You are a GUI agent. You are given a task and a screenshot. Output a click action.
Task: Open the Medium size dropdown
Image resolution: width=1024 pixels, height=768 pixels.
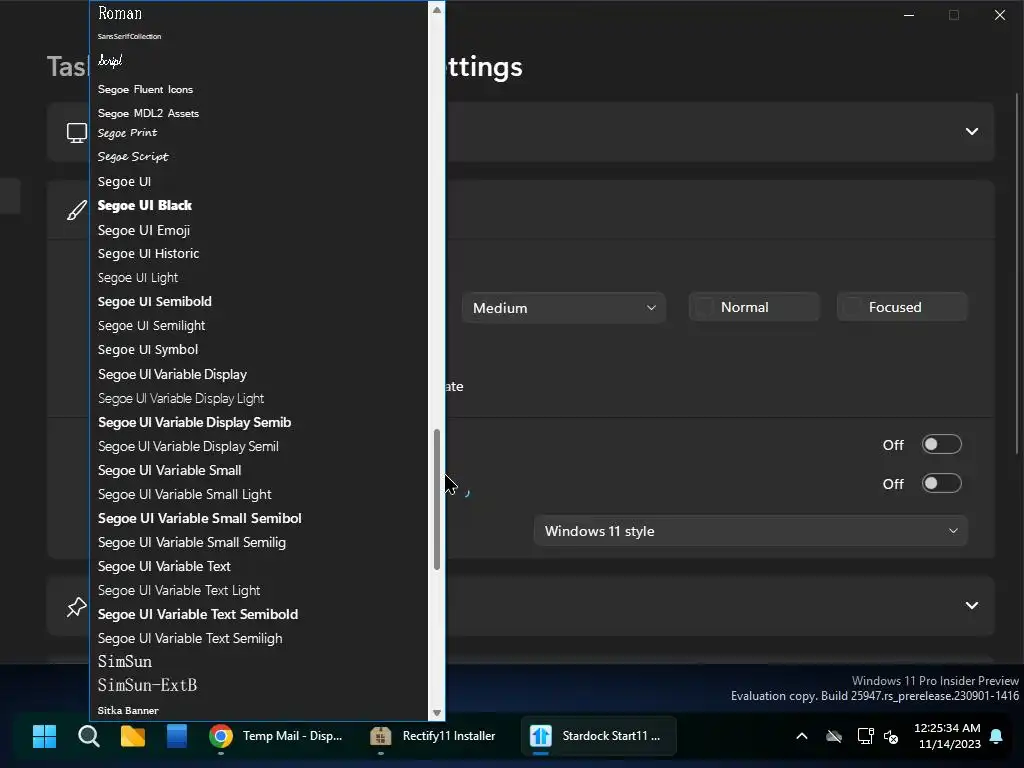(x=564, y=308)
